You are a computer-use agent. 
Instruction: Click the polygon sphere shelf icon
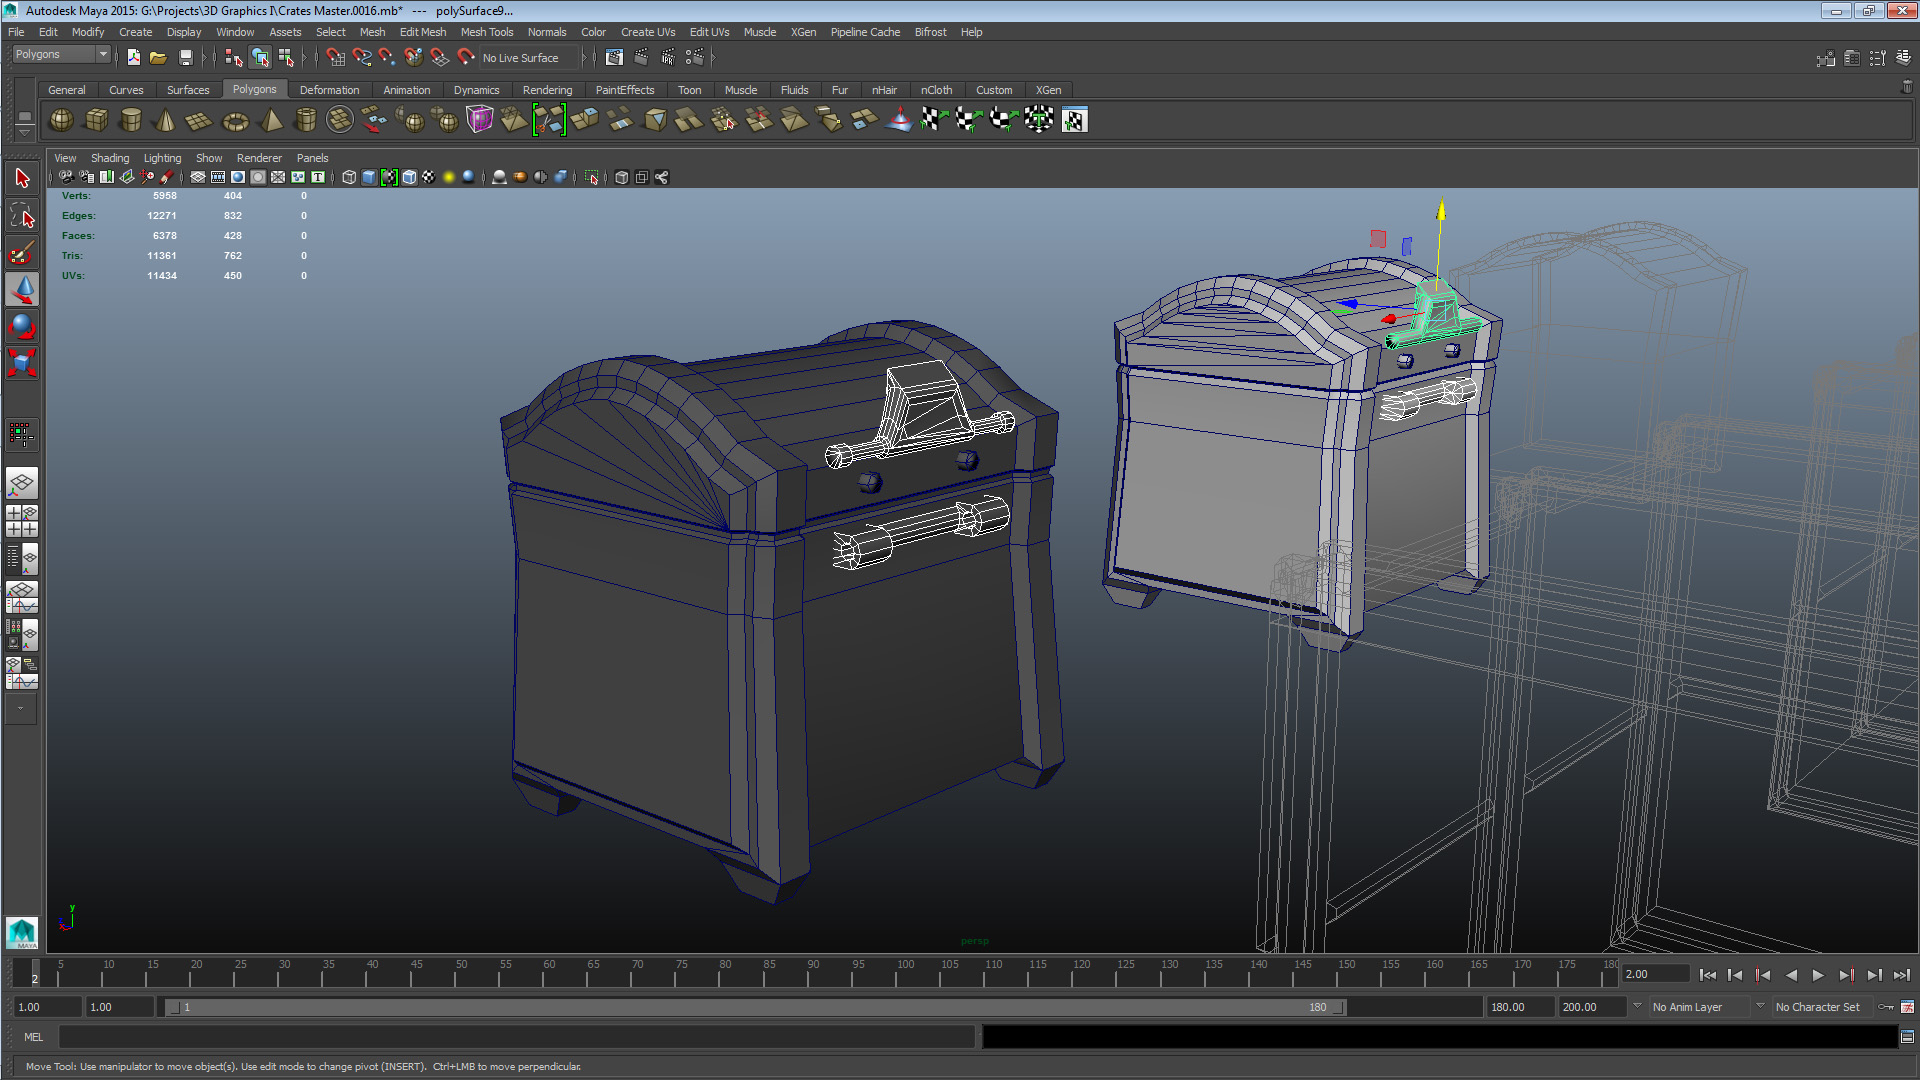pyautogui.click(x=61, y=120)
